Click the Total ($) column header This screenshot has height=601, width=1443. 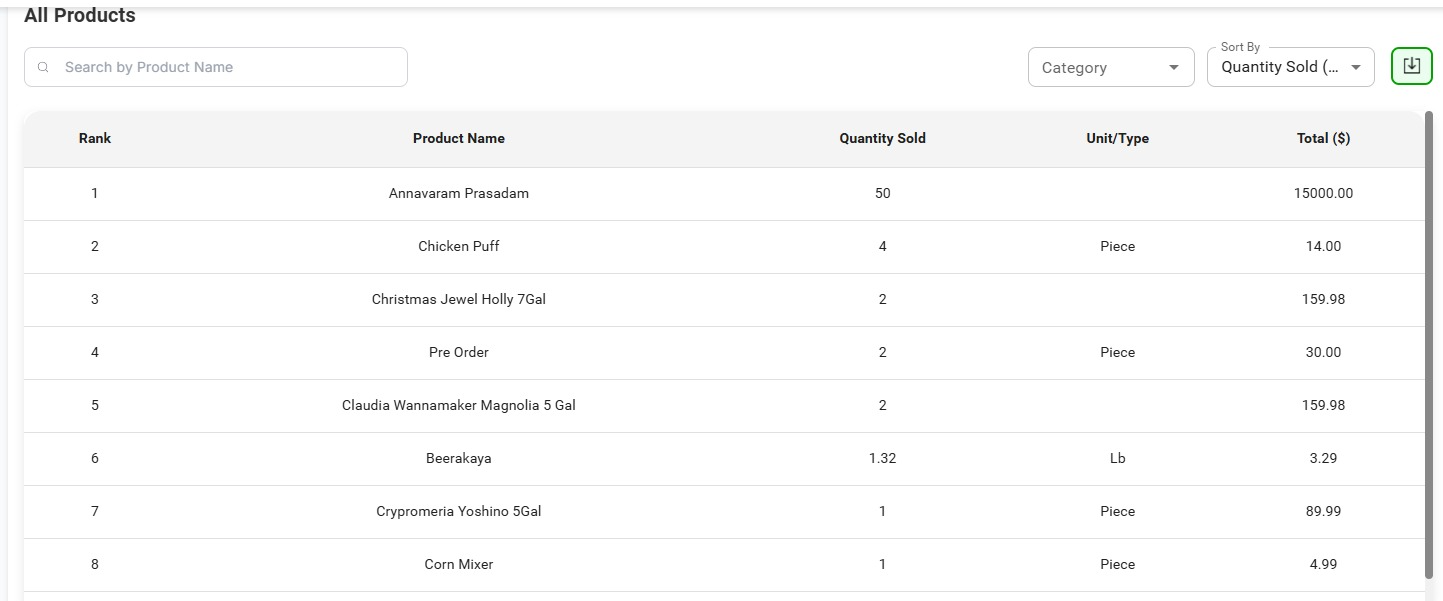[x=1323, y=139]
